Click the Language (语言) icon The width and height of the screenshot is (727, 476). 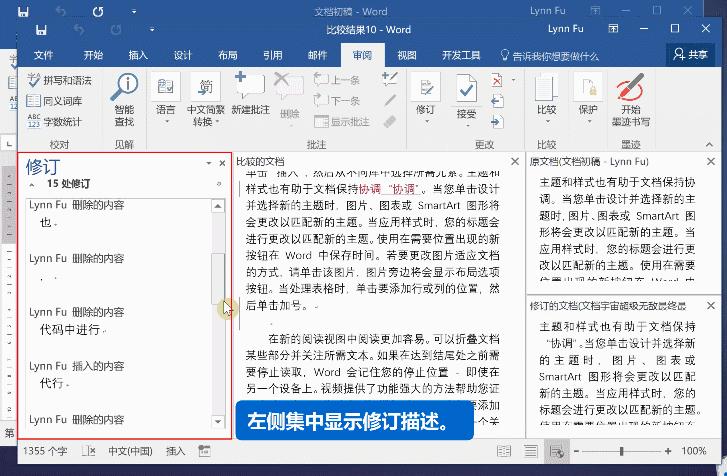pos(166,87)
